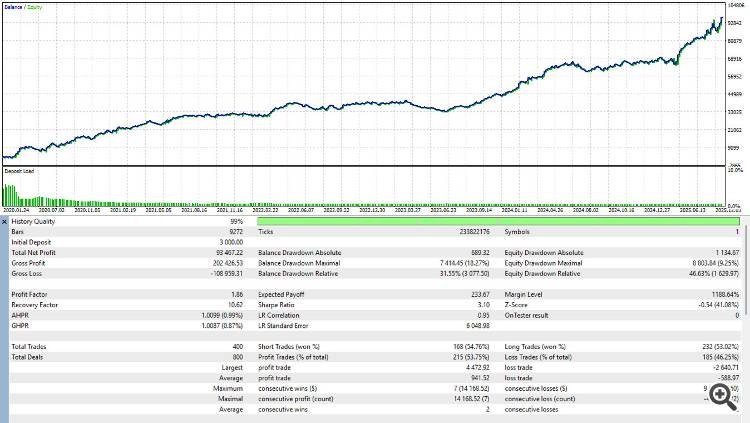
Task: Click the Sharpe Ratio value 3.10
Action: (484, 305)
